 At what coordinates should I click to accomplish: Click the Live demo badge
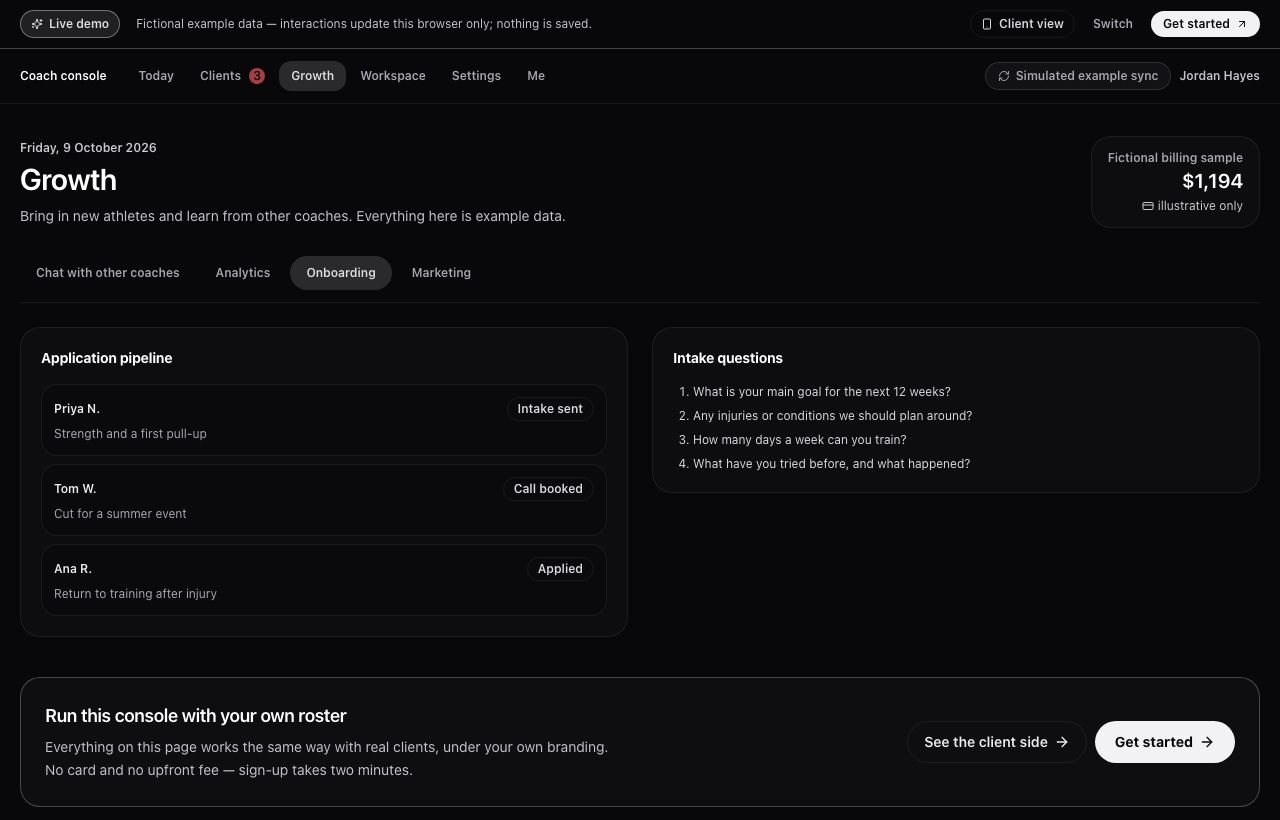tap(70, 24)
